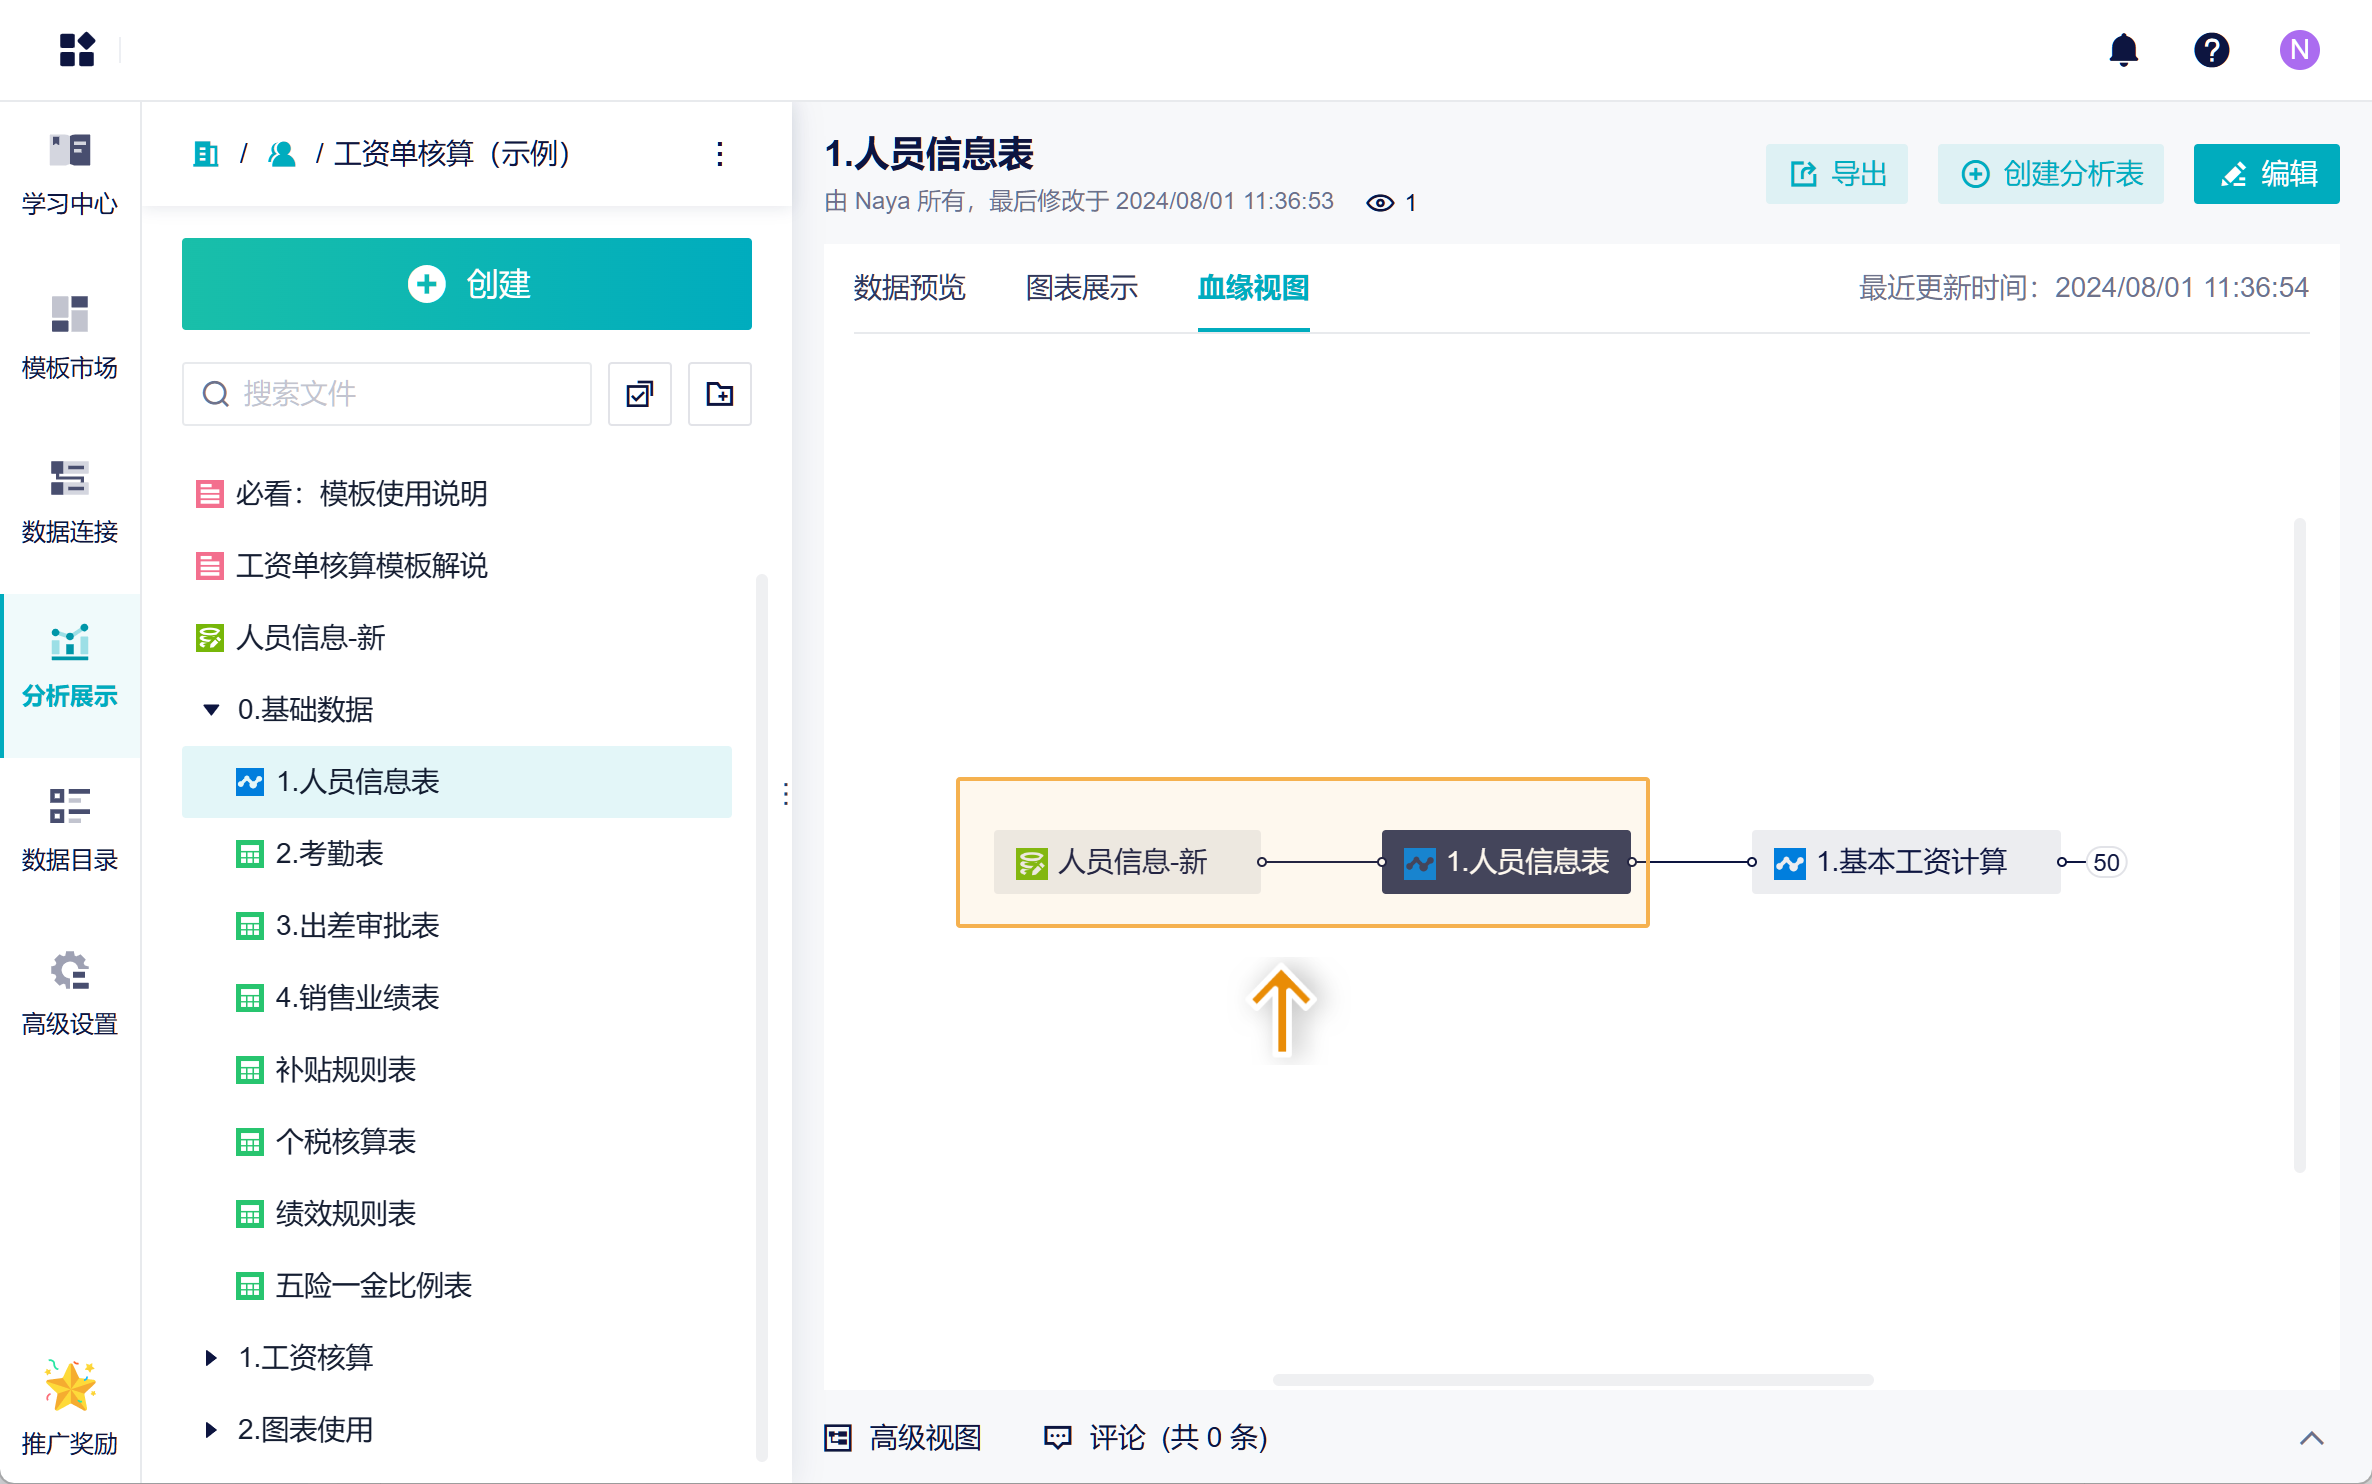
Task: Switch to the 图表展示 tab
Action: (x=1081, y=288)
